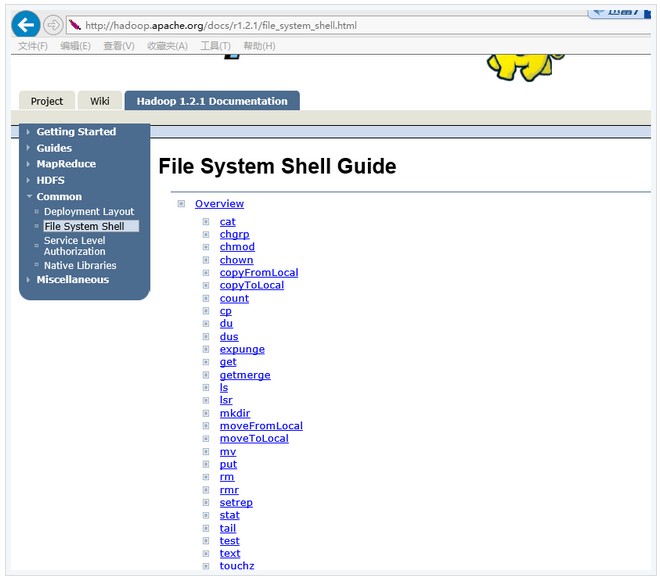Jump to the expunge command link
Image resolution: width=660 pixels, height=579 pixels.
coord(242,349)
